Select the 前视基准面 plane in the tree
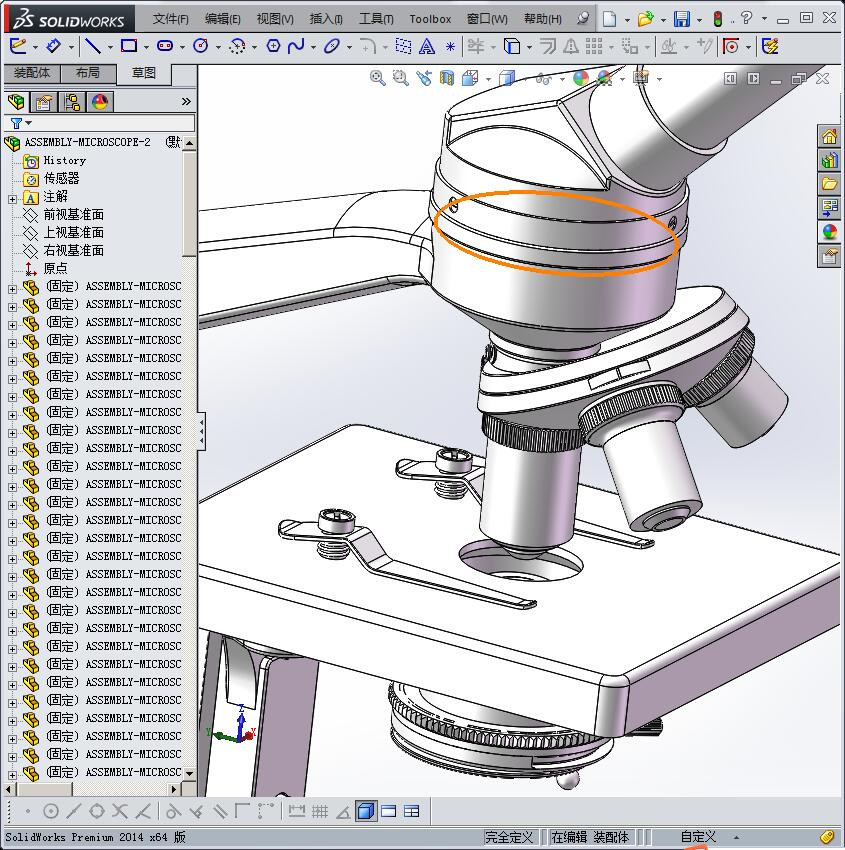 click(73, 215)
